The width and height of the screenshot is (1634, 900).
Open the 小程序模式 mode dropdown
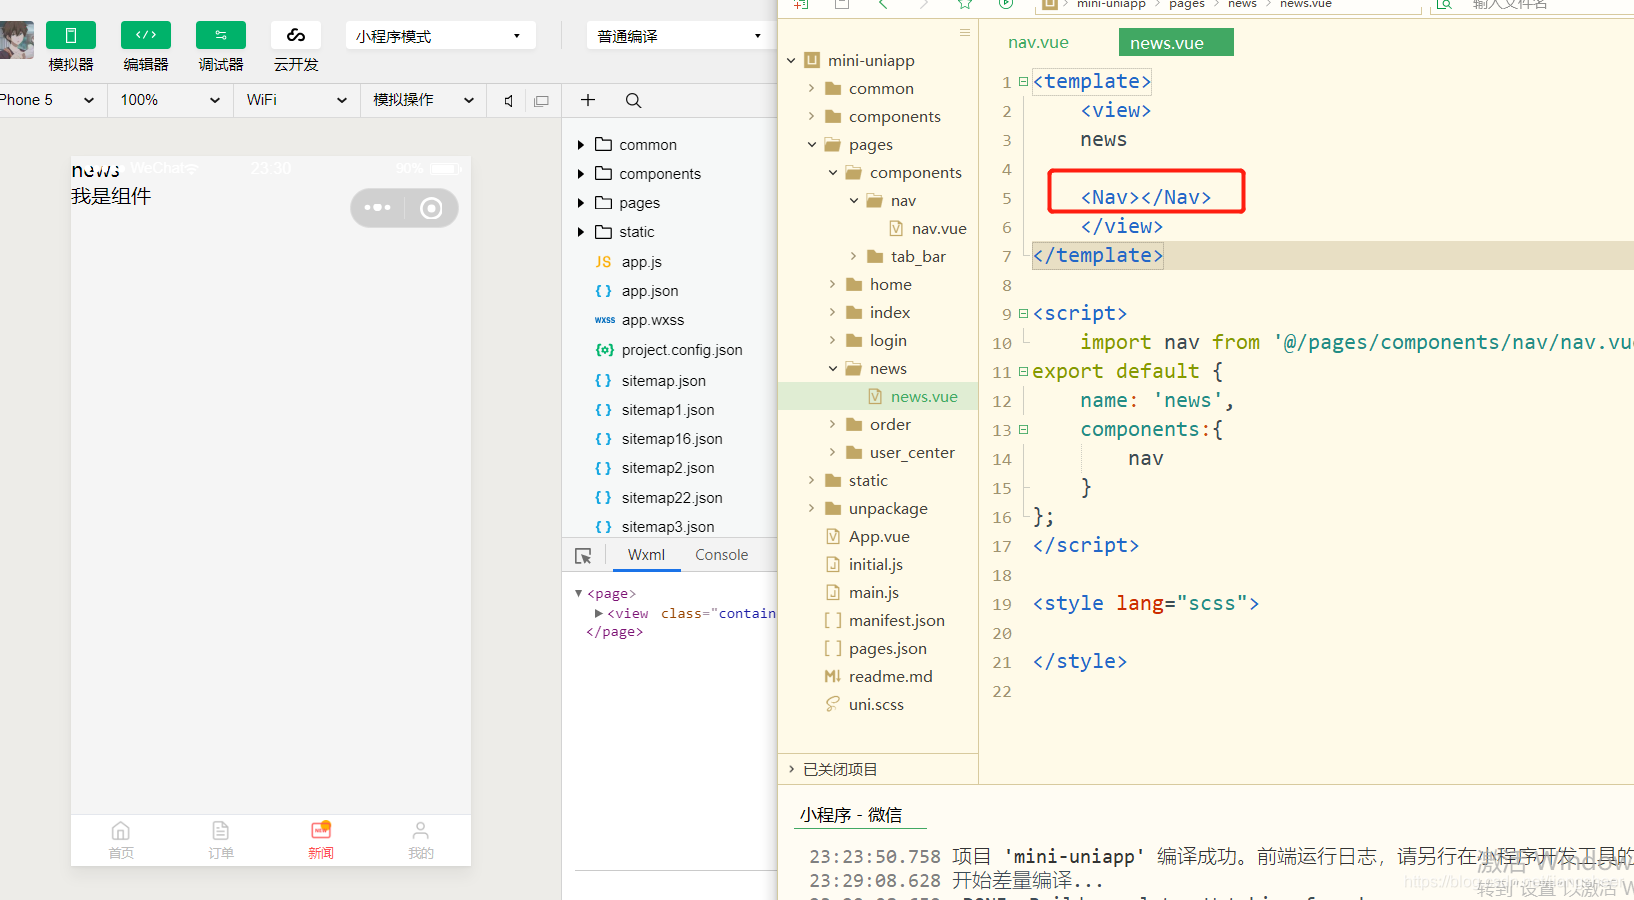[x=440, y=36]
